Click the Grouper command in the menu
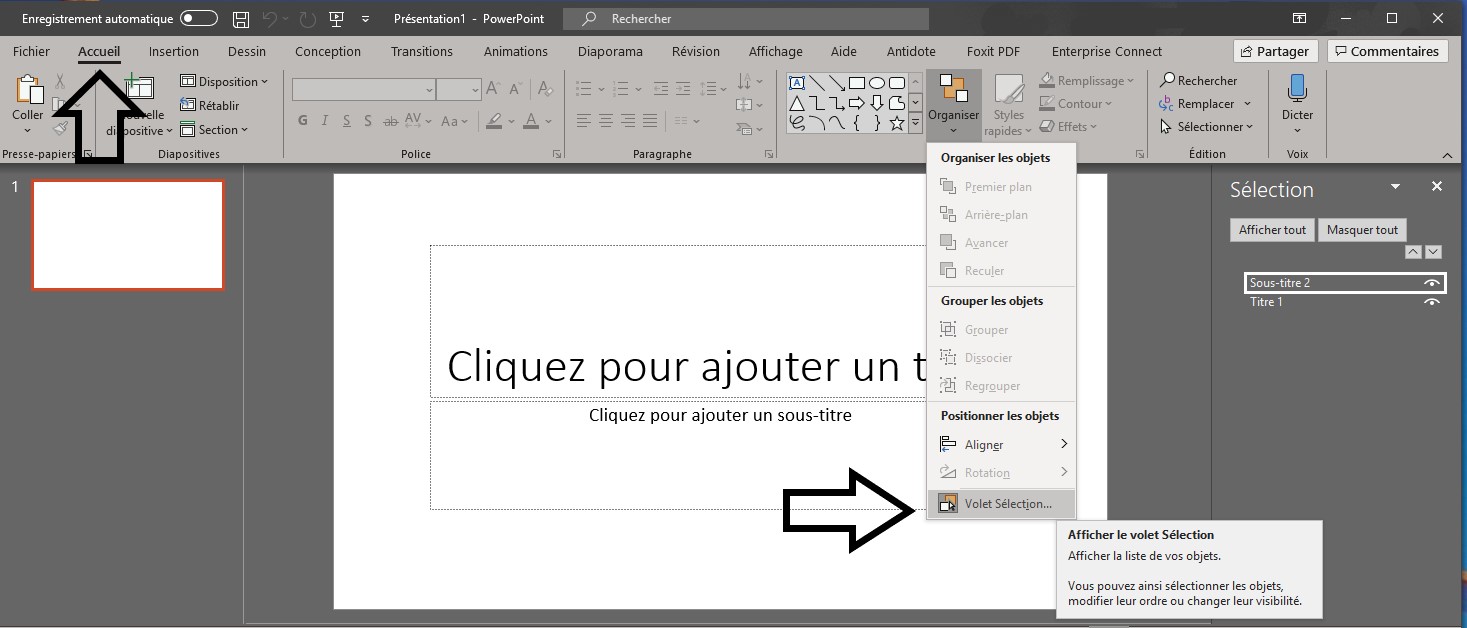The width and height of the screenshot is (1467, 628). [x=987, y=329]
